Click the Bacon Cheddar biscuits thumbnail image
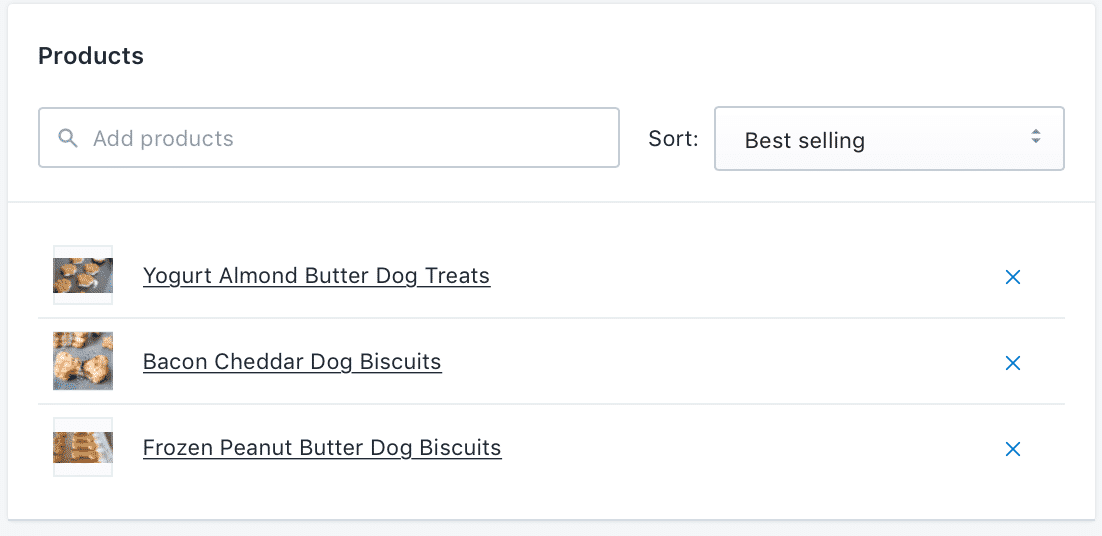This screenshot has height=536, width=1102. (x=83, y=361)
